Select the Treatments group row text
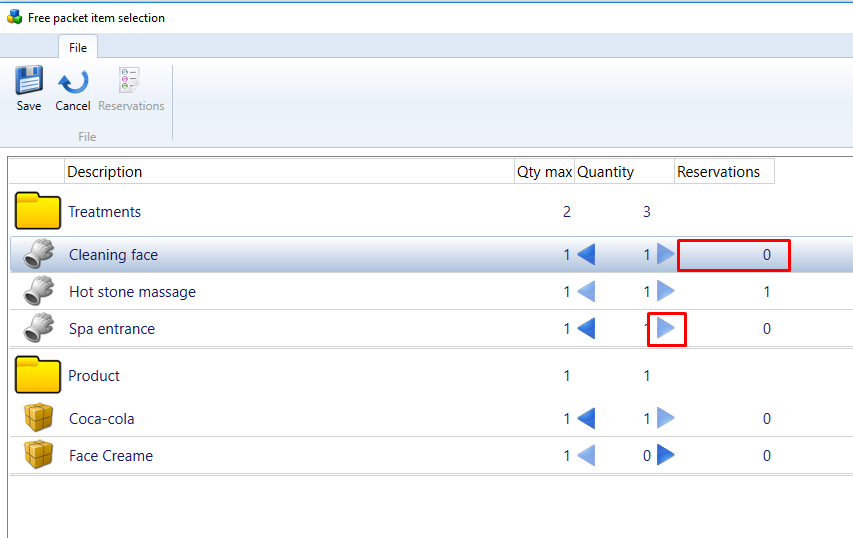This screenshot has width=853, height=538. [x=104, y=212]
